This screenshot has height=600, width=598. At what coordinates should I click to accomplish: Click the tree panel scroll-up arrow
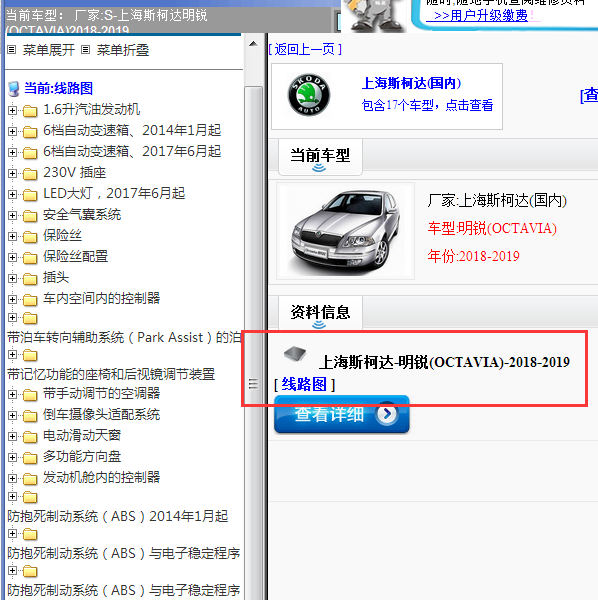[253, 44]
